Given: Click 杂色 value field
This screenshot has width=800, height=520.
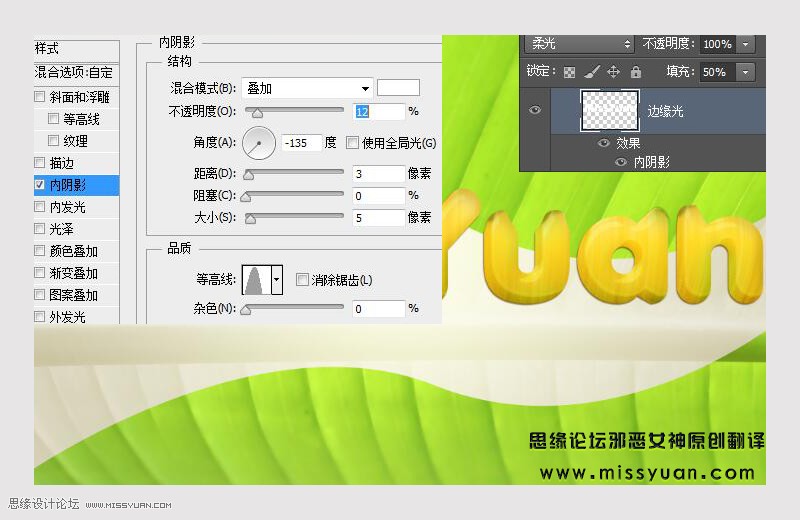Looking at the screenshot, I should [379, 309].
